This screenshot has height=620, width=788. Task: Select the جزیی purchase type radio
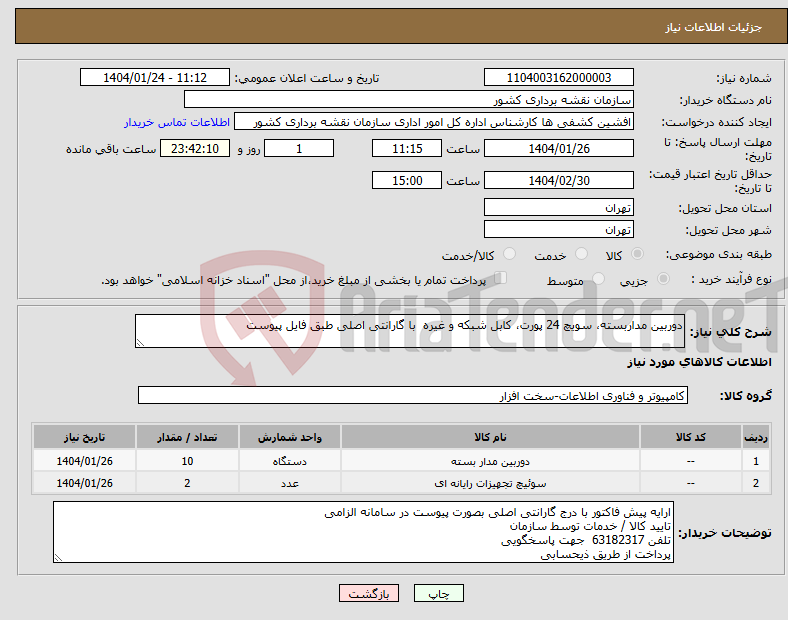(663, 278)
